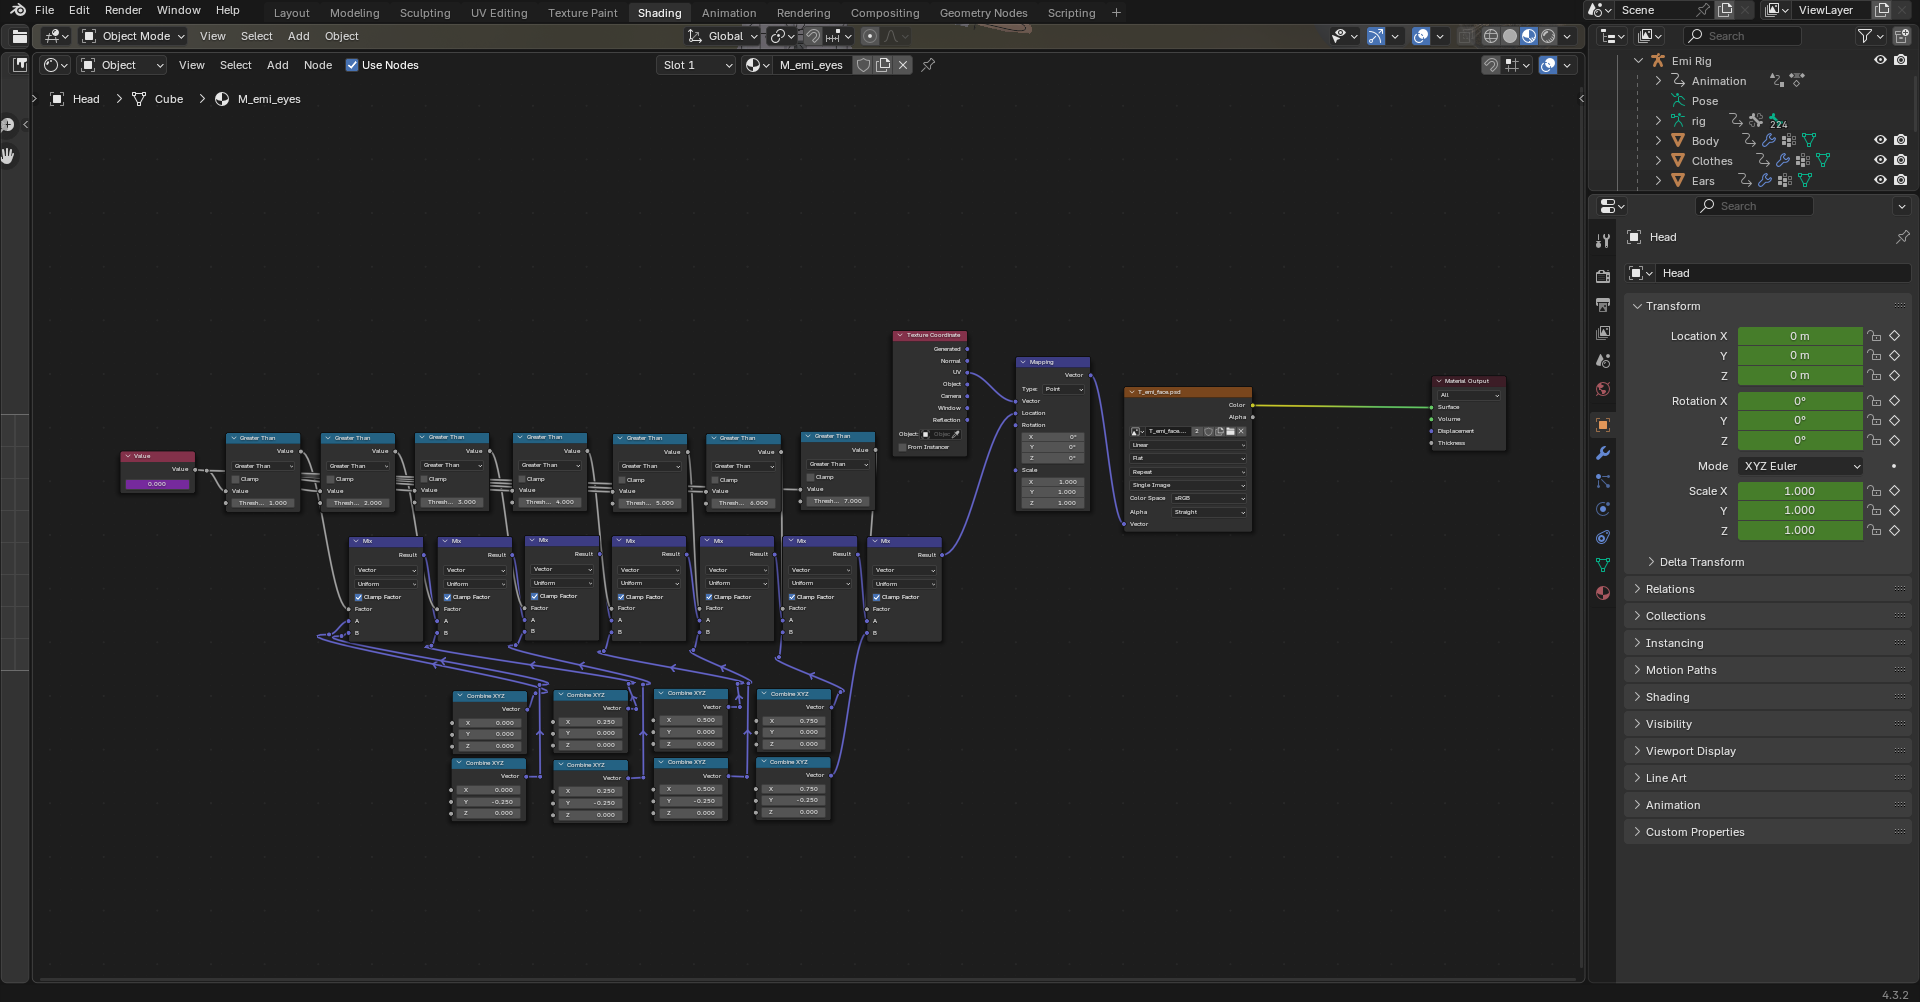Screen dimensions: 1920x1002
Task: Switch to the Animation workspace tab
Action: pos(728,13)
